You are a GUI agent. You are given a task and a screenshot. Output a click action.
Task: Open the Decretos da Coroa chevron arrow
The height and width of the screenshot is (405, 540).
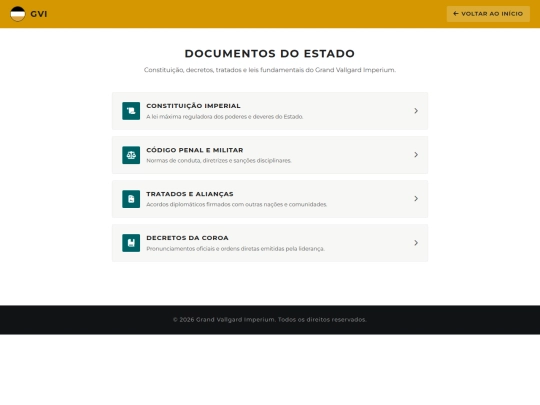416,243
